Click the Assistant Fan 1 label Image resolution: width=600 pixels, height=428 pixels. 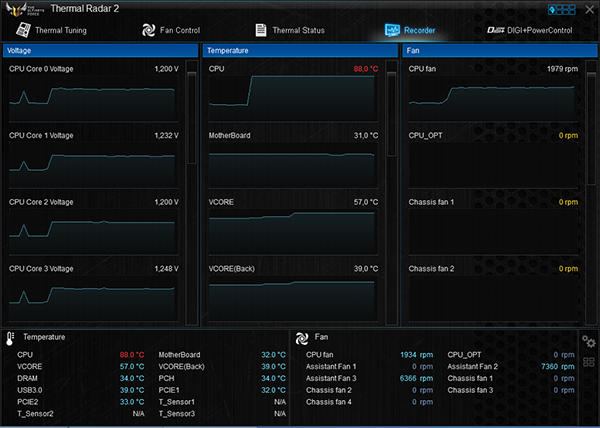click(x=331, y=366)
